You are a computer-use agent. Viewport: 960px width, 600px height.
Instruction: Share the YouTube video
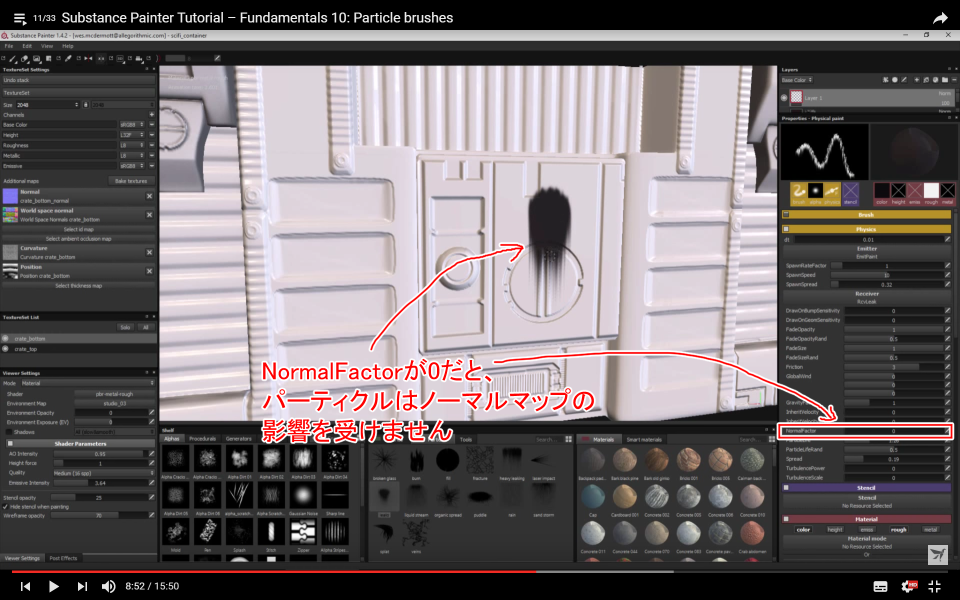click(940, 18)
